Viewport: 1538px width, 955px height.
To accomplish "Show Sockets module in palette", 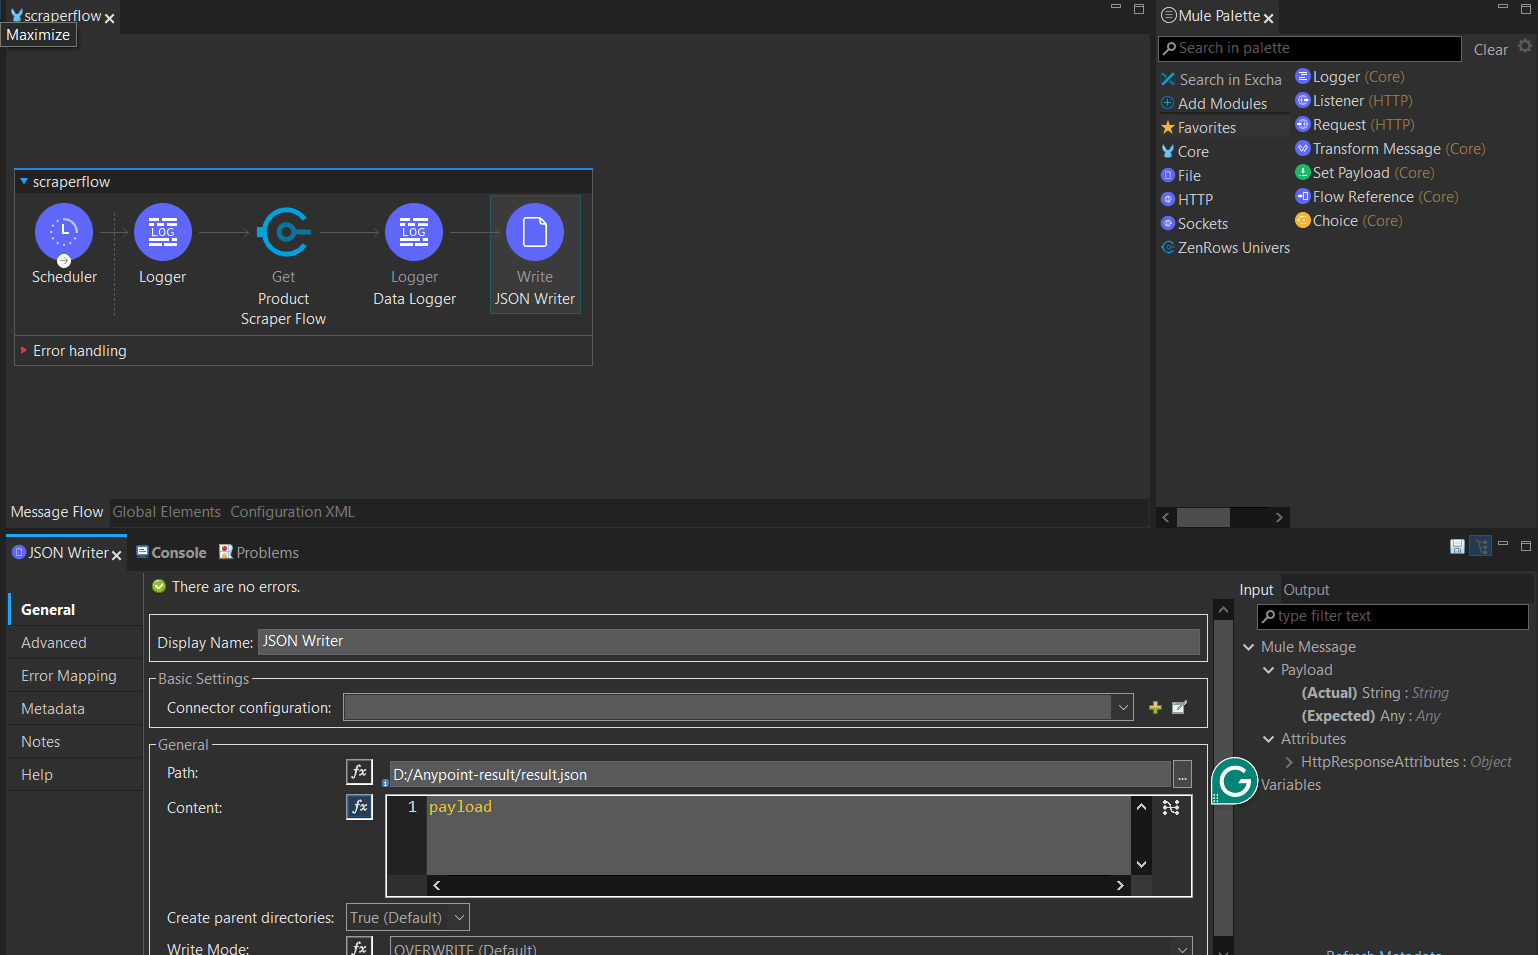I will click(x=1194, y=224).
